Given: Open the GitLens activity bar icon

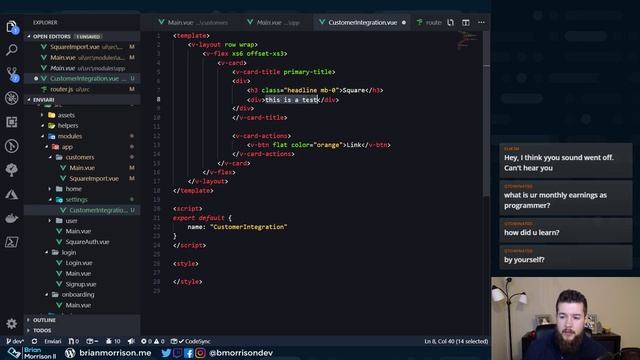Looking at the screenshot, I should click(11, 146).
